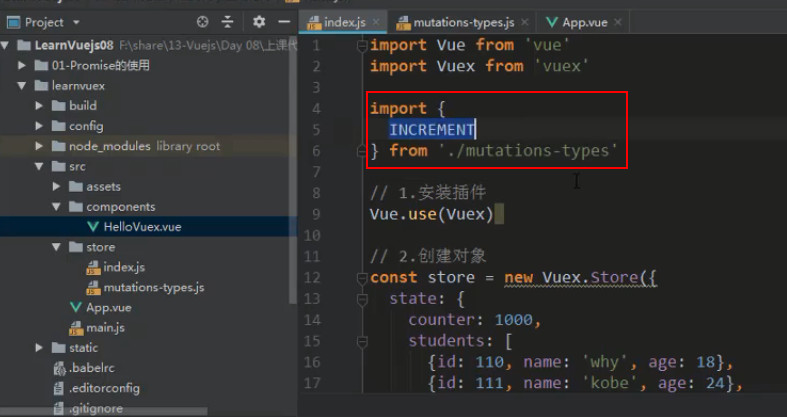Close the mutations-types.js tab

click(524, 22)
